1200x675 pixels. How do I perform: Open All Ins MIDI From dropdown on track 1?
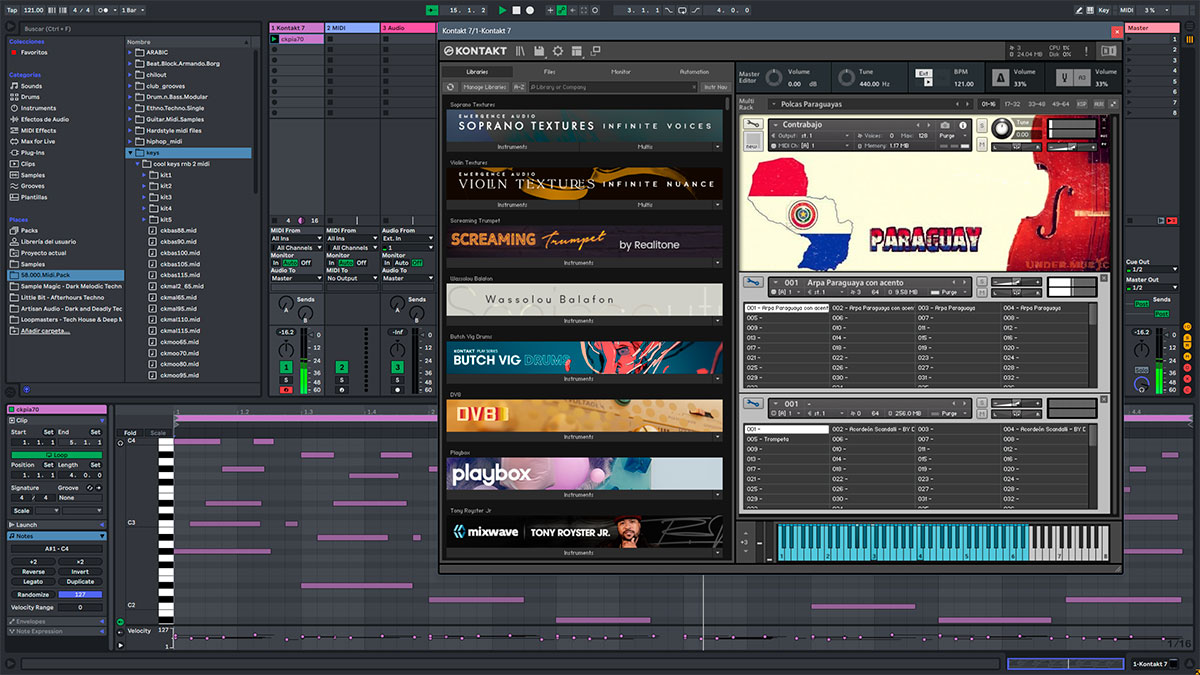(297, 239)
